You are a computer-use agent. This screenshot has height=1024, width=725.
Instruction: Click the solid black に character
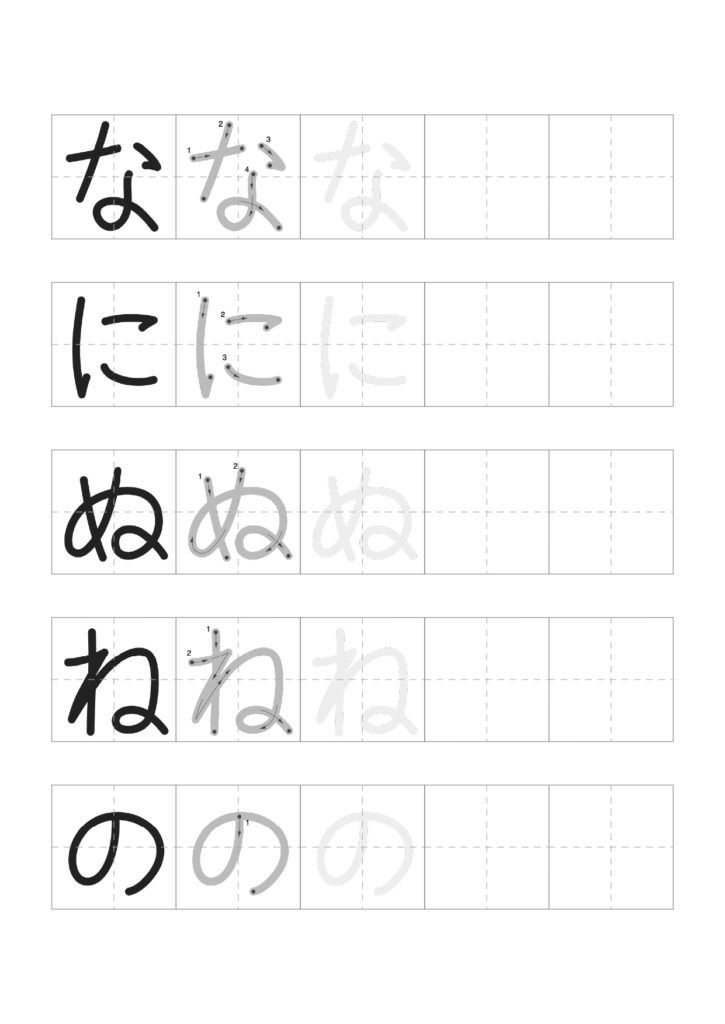coord(114,345)
